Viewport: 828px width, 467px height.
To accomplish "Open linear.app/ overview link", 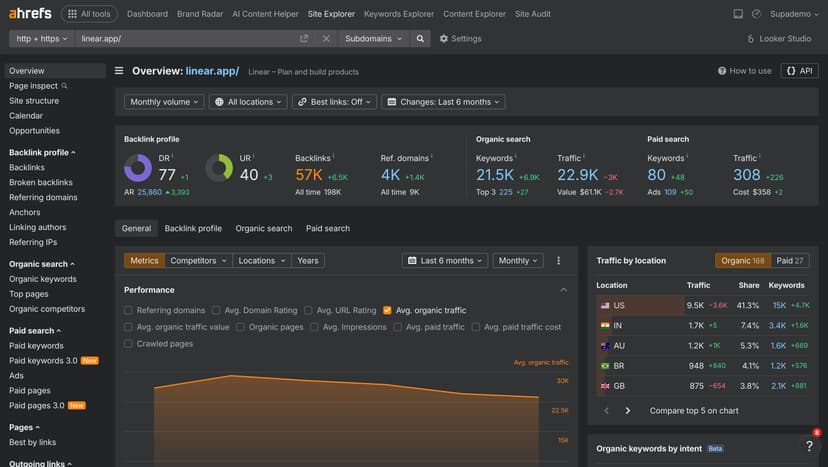I will pos(212,71).
